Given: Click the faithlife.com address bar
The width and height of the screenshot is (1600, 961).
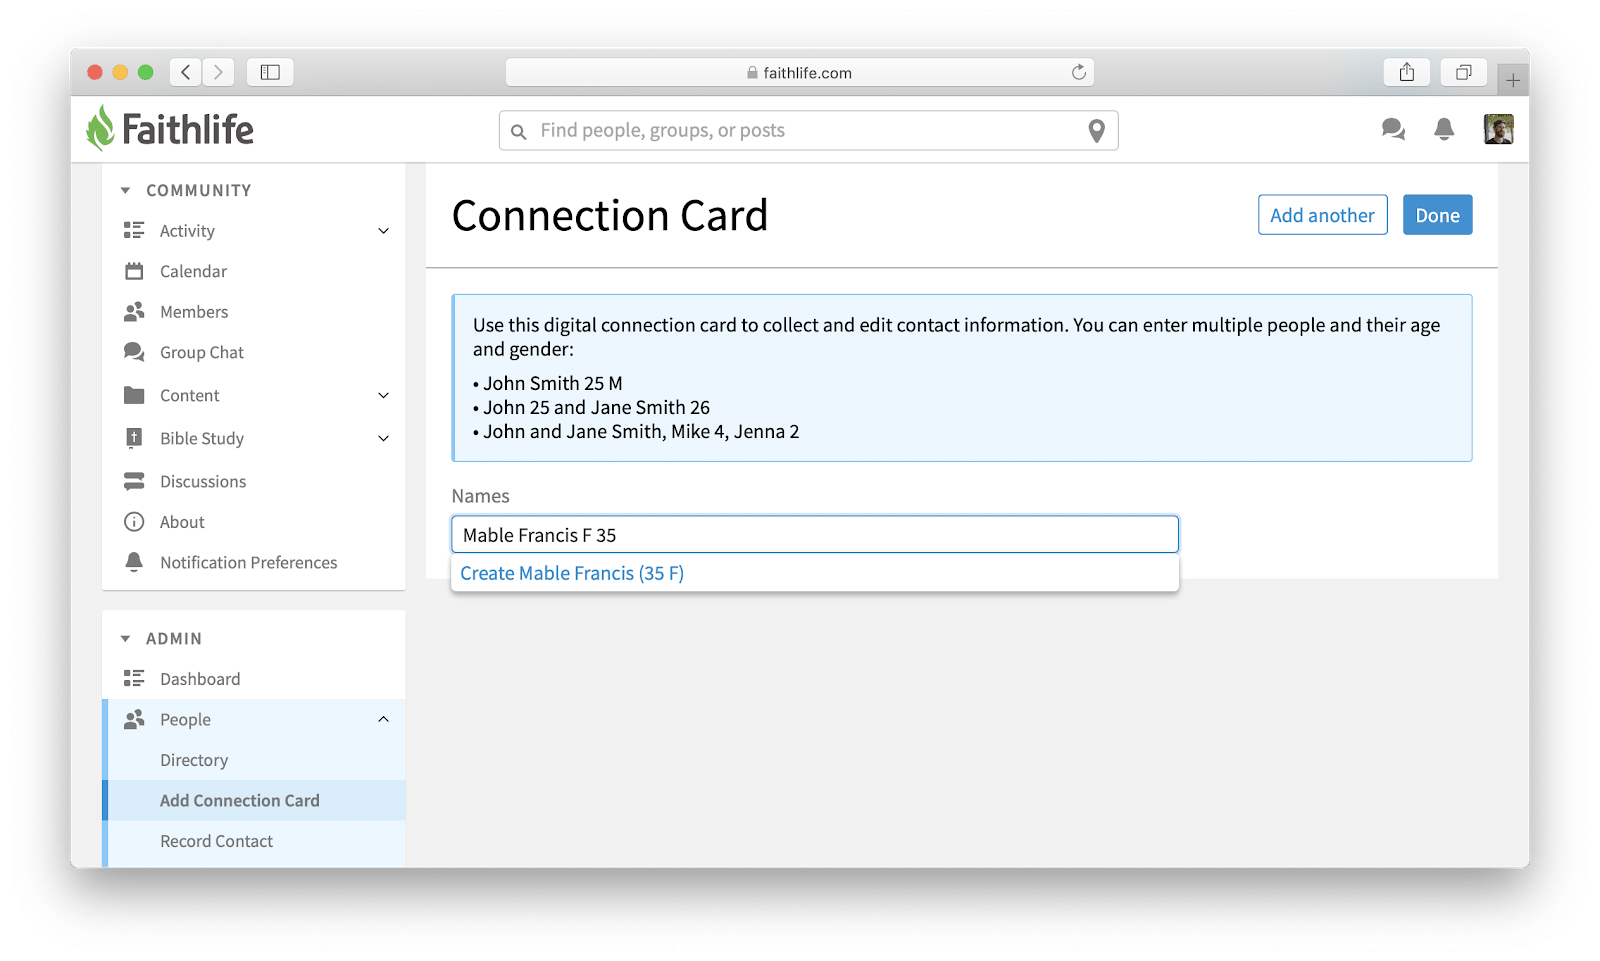Looking at the screenshot, I should (x=799, y=72).
